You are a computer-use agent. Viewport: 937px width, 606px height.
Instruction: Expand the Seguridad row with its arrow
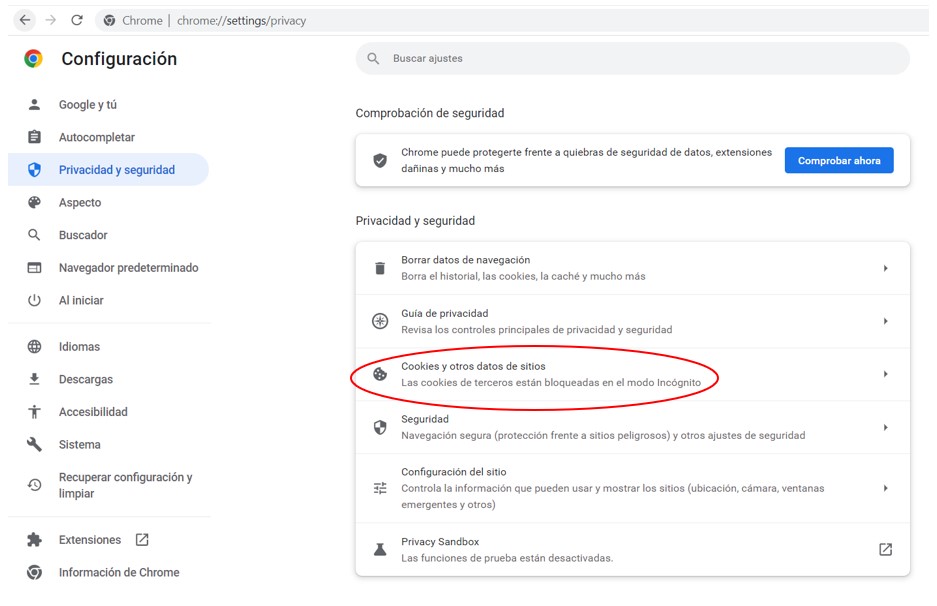tap(885, 427)
